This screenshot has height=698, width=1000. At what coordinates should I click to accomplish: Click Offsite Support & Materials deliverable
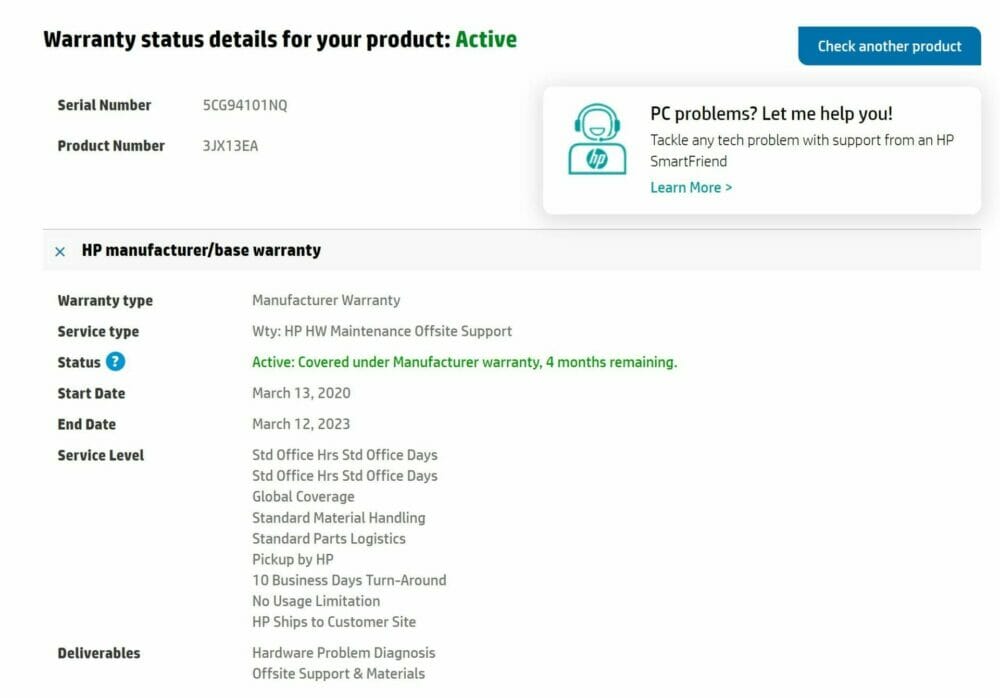[x=338, y=674]
